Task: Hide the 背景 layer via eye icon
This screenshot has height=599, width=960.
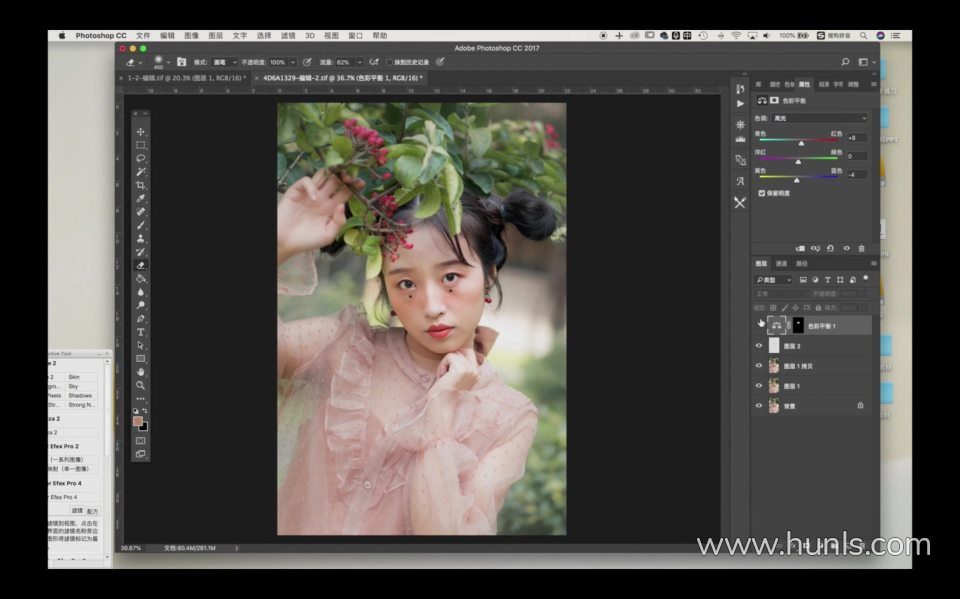Action: 759,405
